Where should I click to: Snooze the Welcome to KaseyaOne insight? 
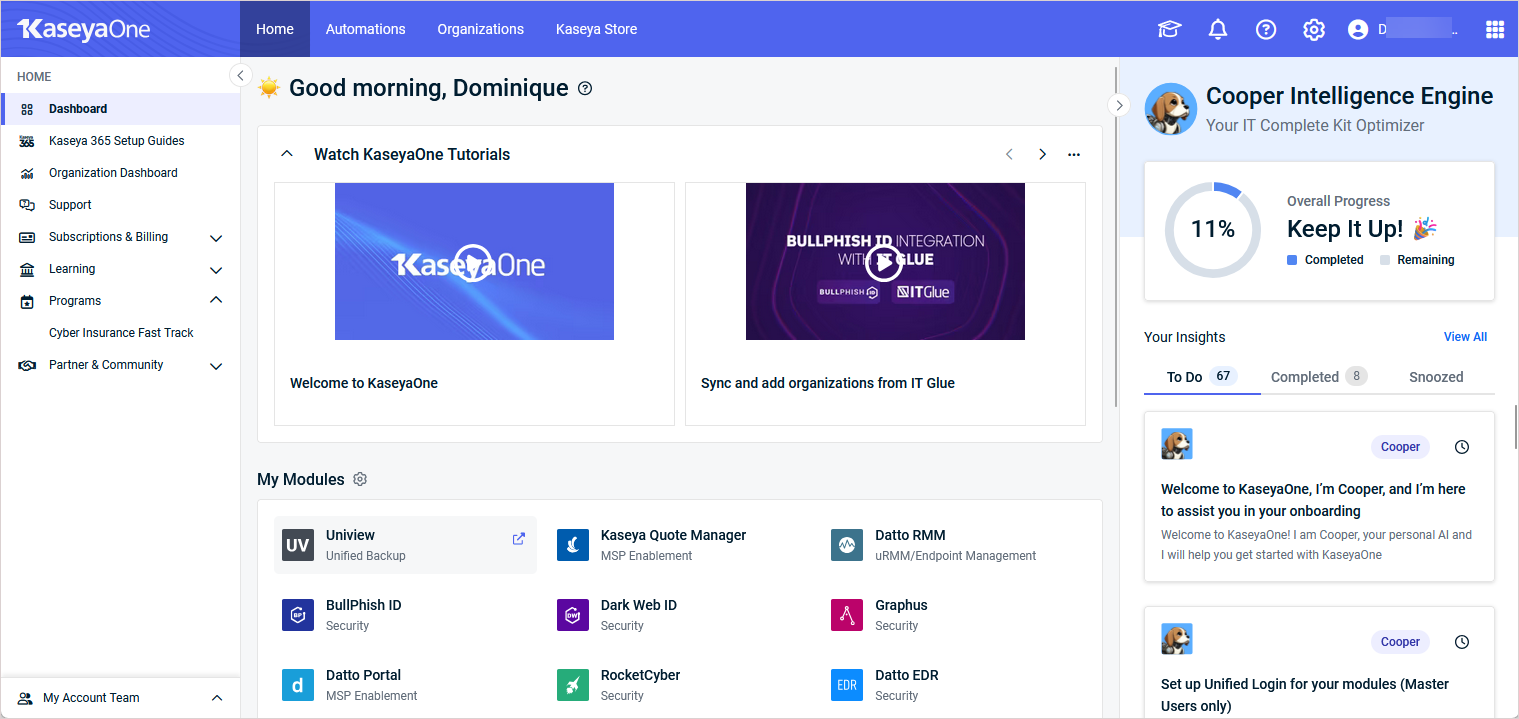(1461, 447)
